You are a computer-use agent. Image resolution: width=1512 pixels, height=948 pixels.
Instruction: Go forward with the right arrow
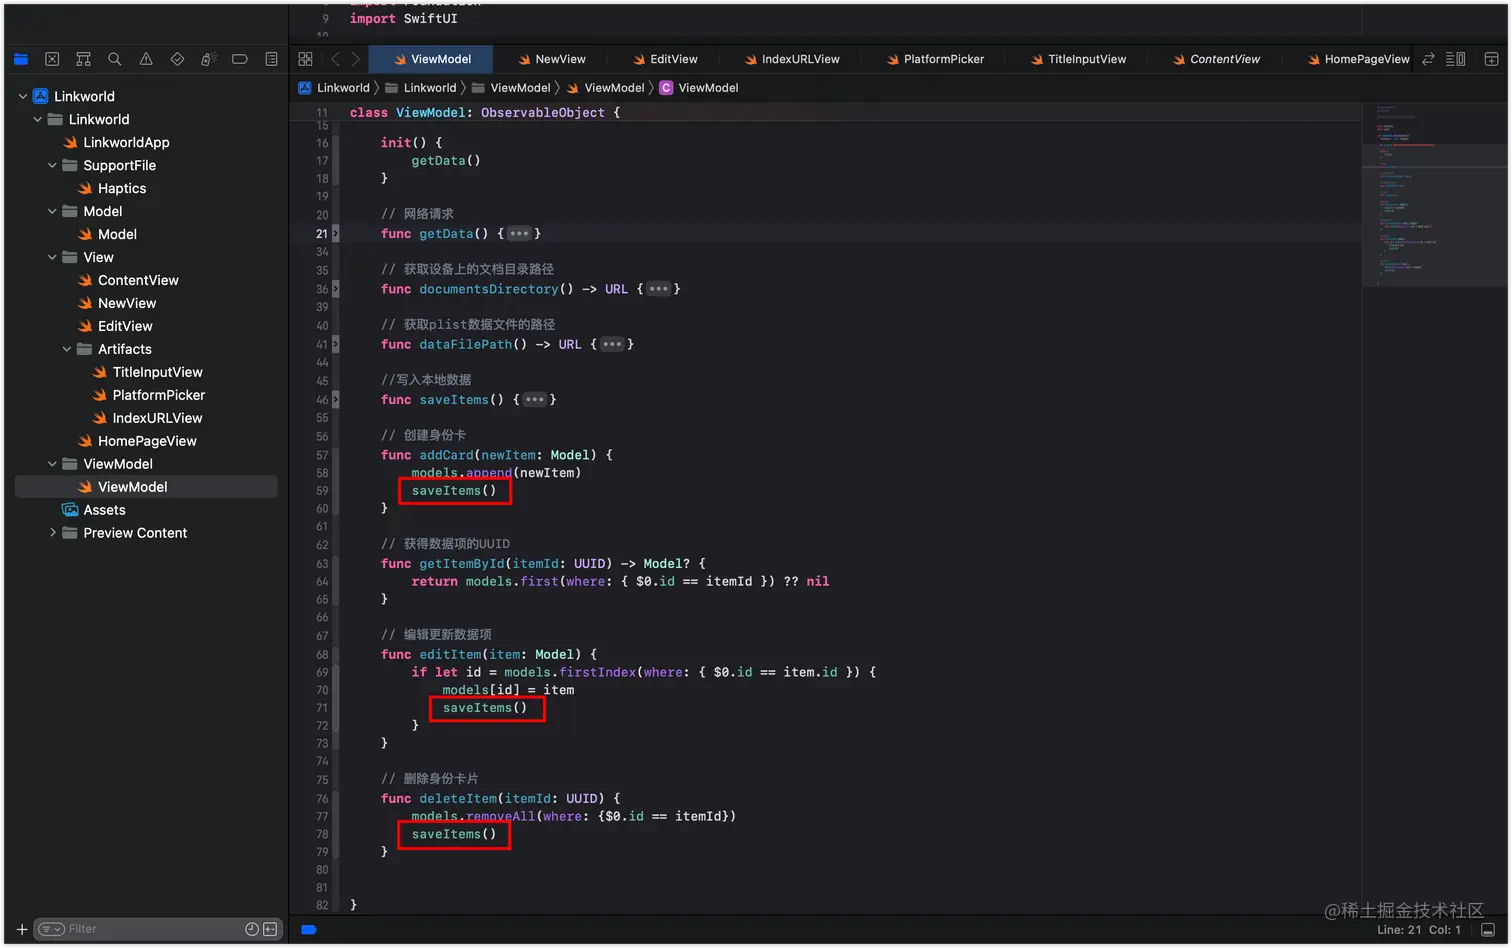point(355,59)
